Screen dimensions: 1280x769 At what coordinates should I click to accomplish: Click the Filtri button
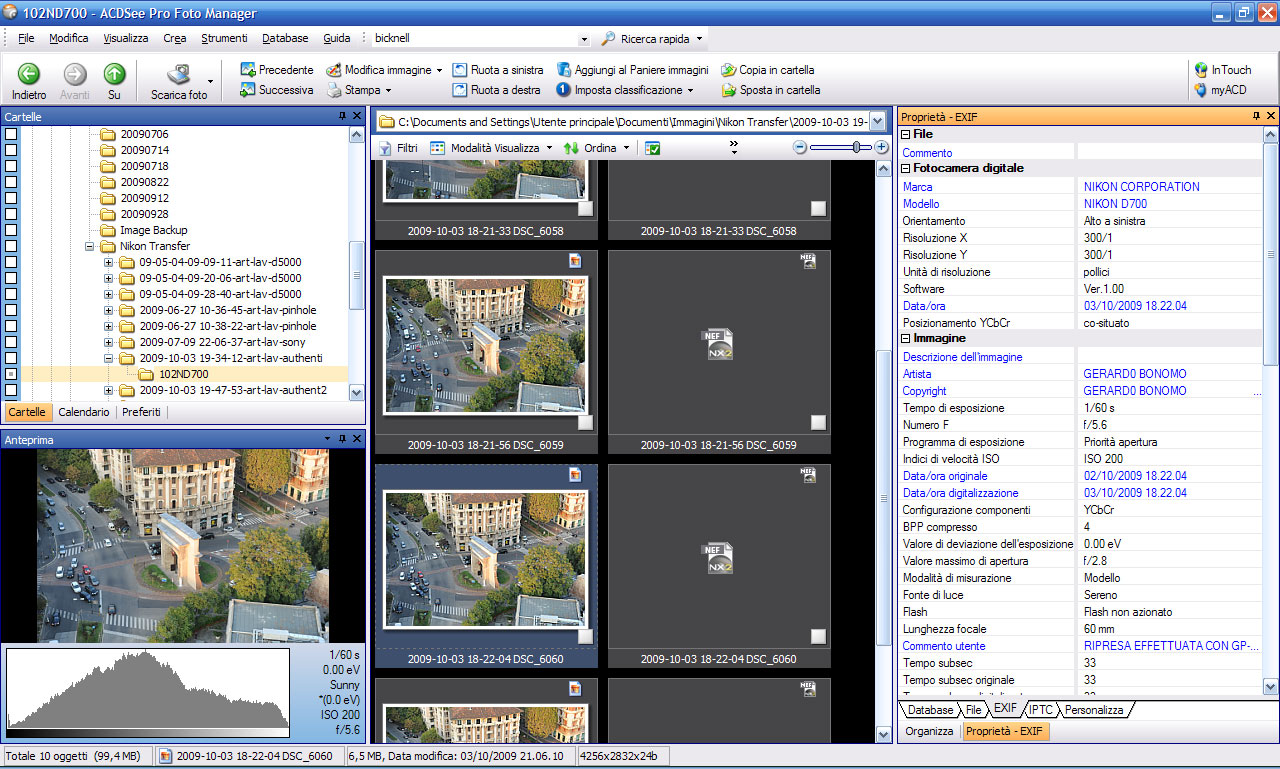click(398, 148)
